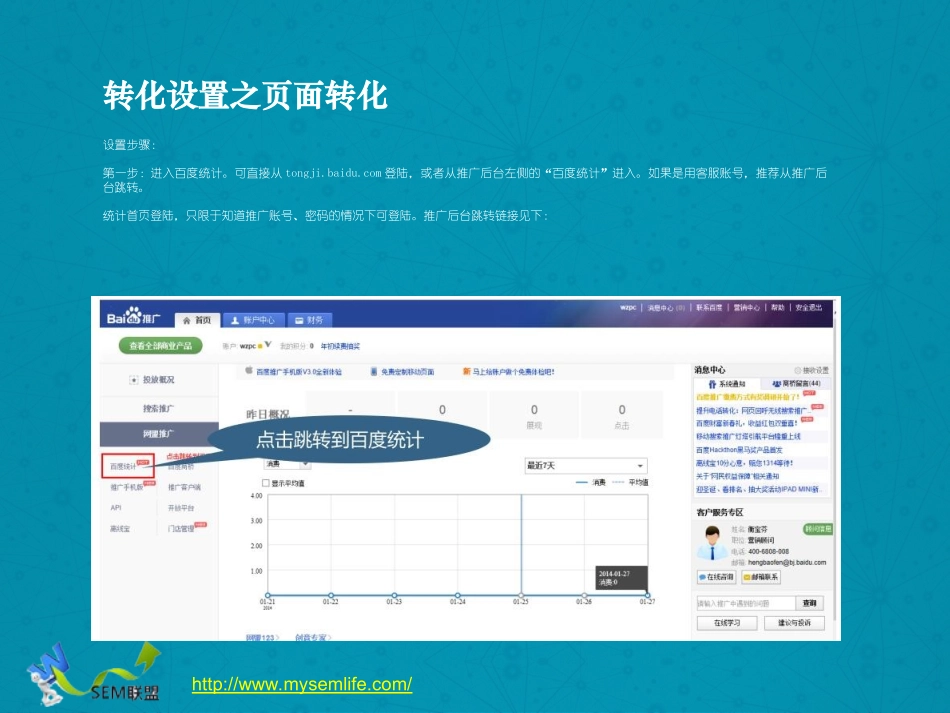Open the 百度推广手机版V3.0全新体验 link
The image size is (950, 713).
pos(299,372)
